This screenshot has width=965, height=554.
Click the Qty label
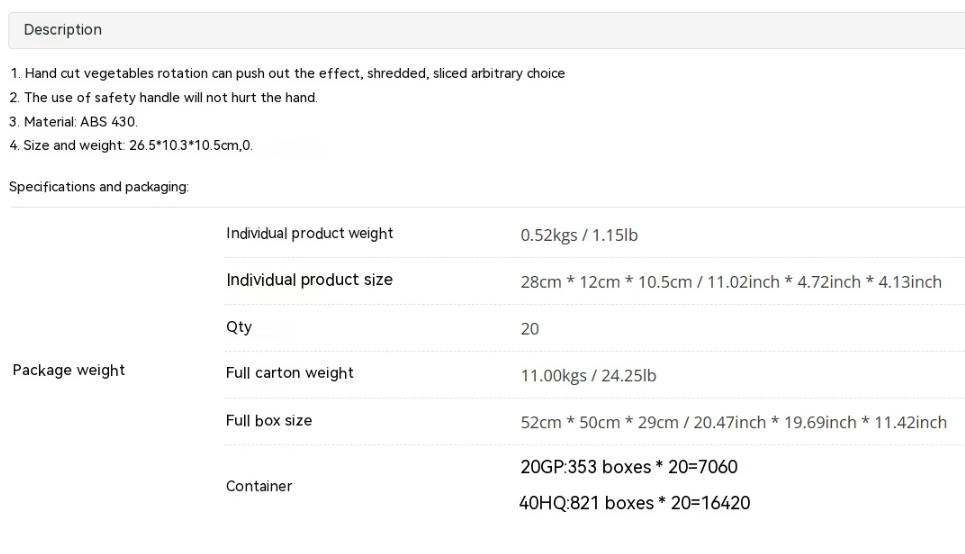coord(239,327)
